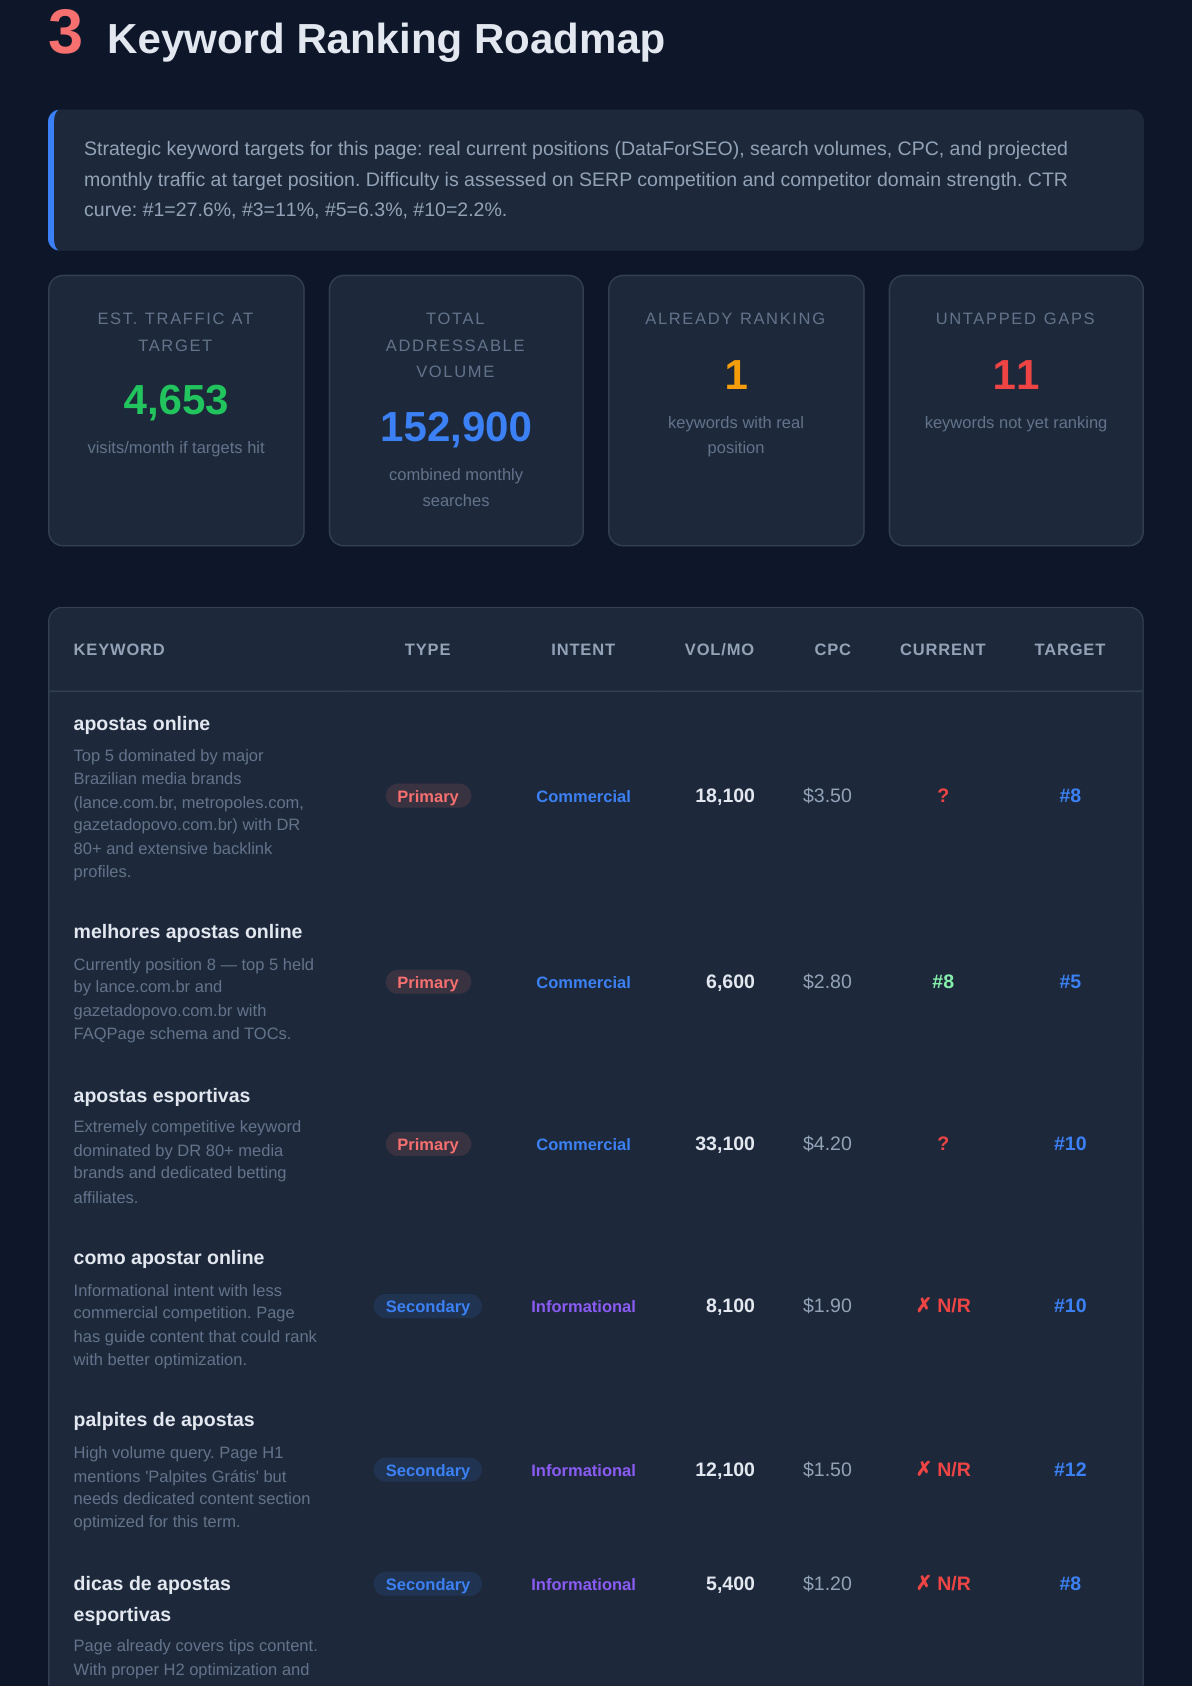This screenshot has width=1192, height=1686.
Task: Click the #5 target position
Action: (1070, 982)
